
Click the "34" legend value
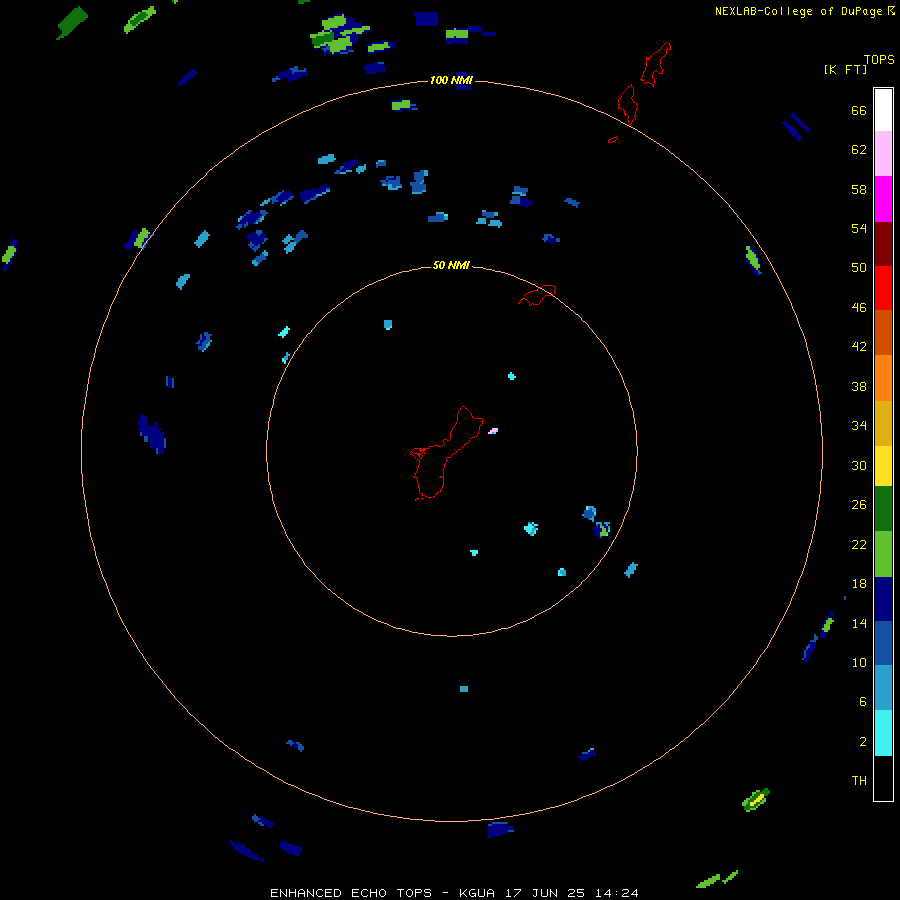point(859,426)
